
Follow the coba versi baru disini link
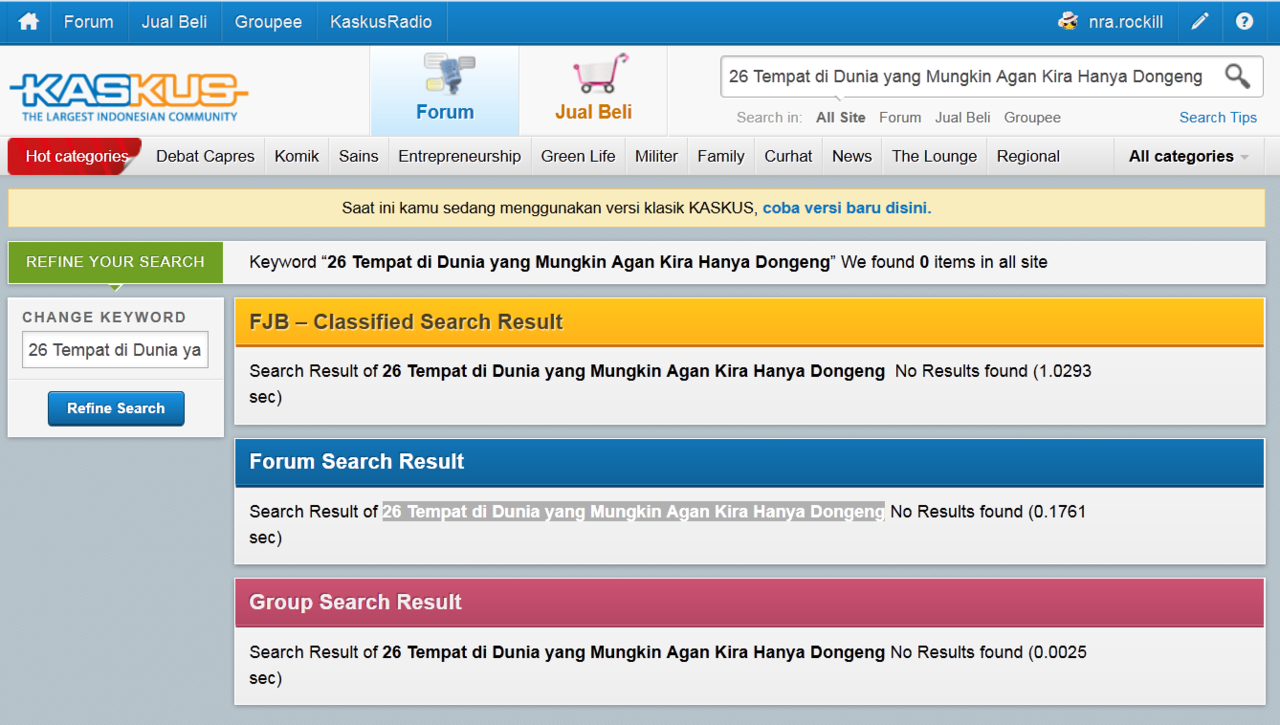[847, 208]
